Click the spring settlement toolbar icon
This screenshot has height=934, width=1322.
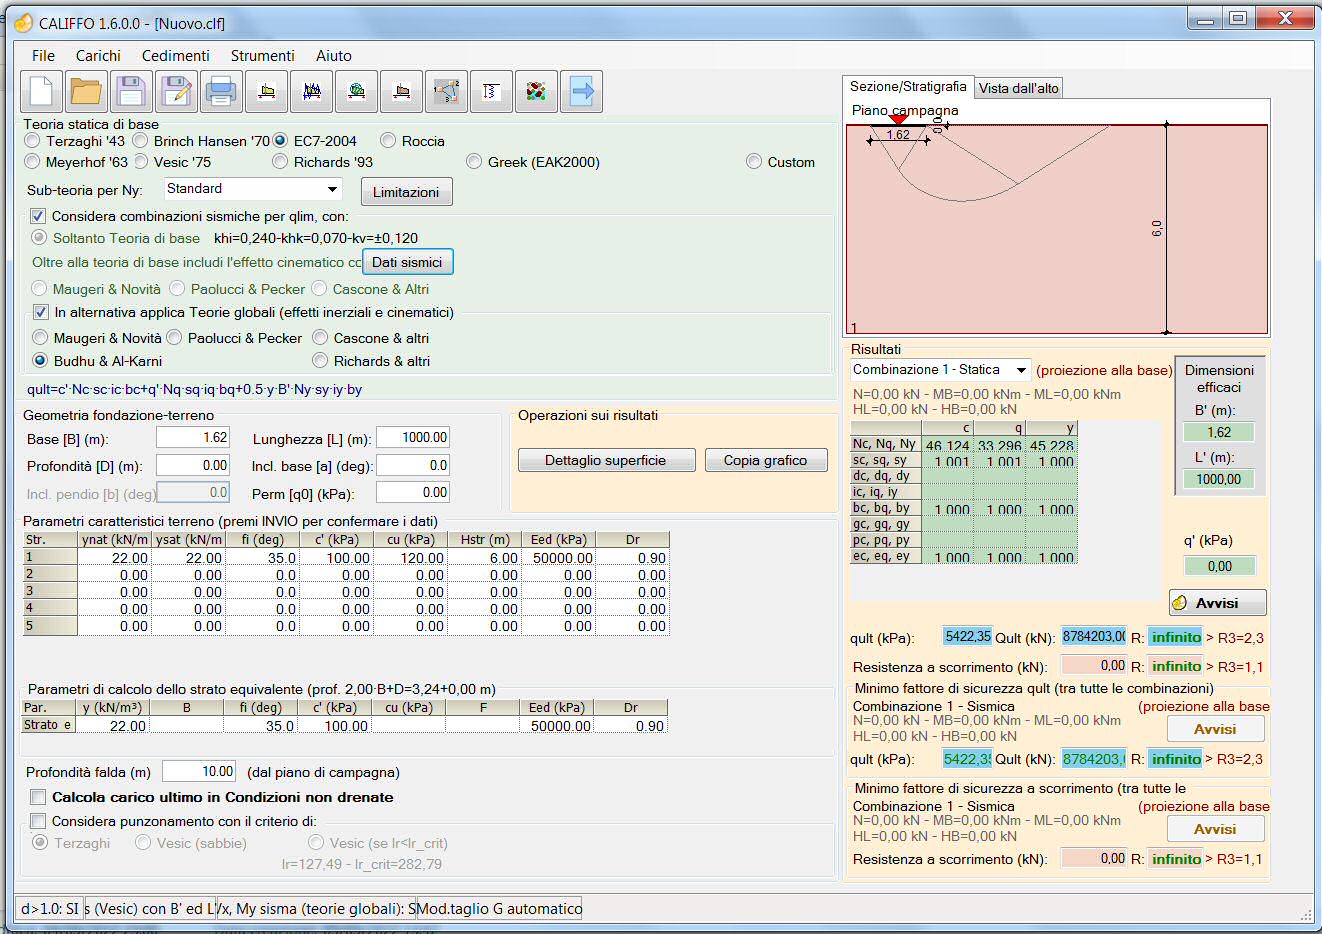pyautogui.click(x=491, y=92)
